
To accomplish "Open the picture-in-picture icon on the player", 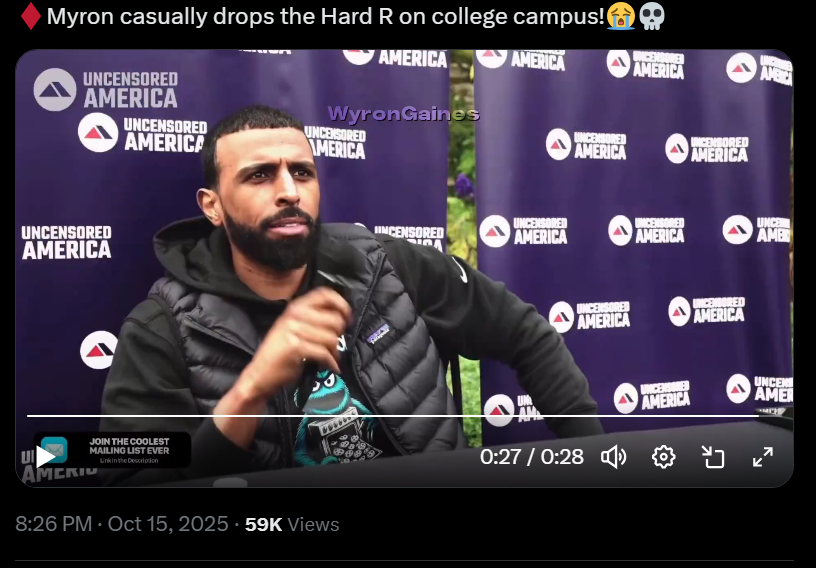I will pyautogui.click(x=713, y=457).
